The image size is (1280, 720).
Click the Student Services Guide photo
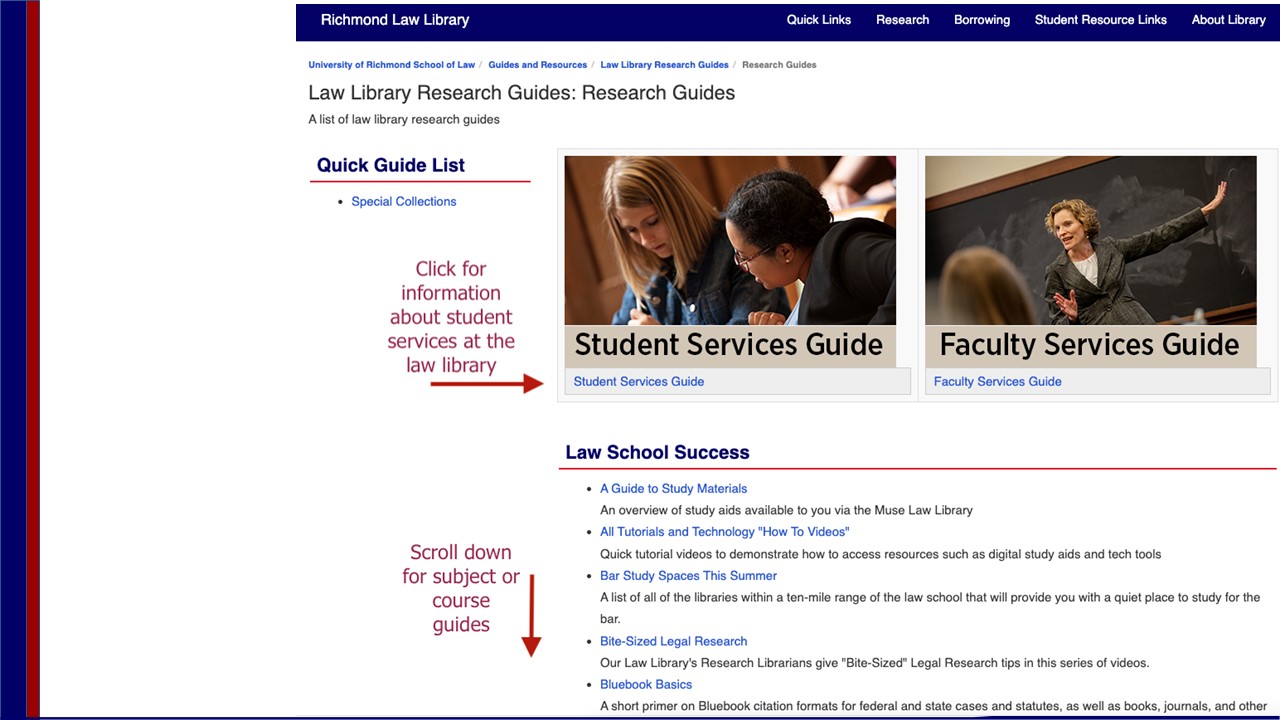pos(730,261)
